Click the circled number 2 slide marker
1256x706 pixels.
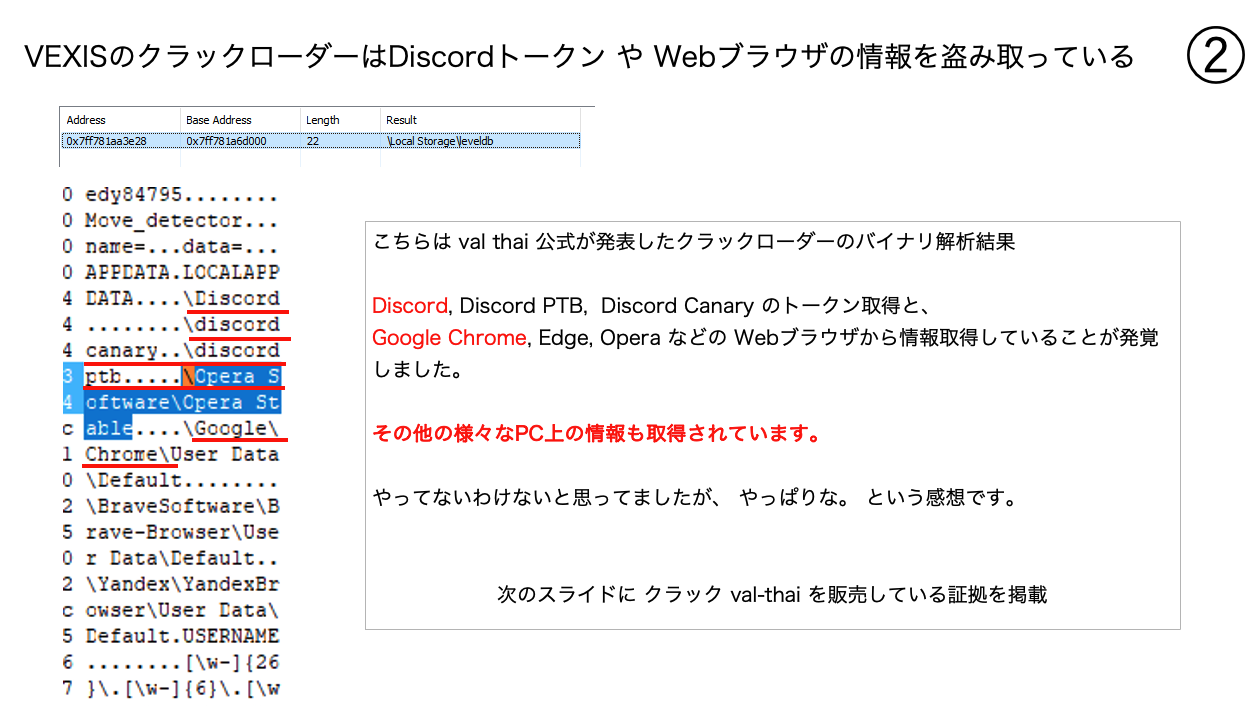pos(1215,56)
